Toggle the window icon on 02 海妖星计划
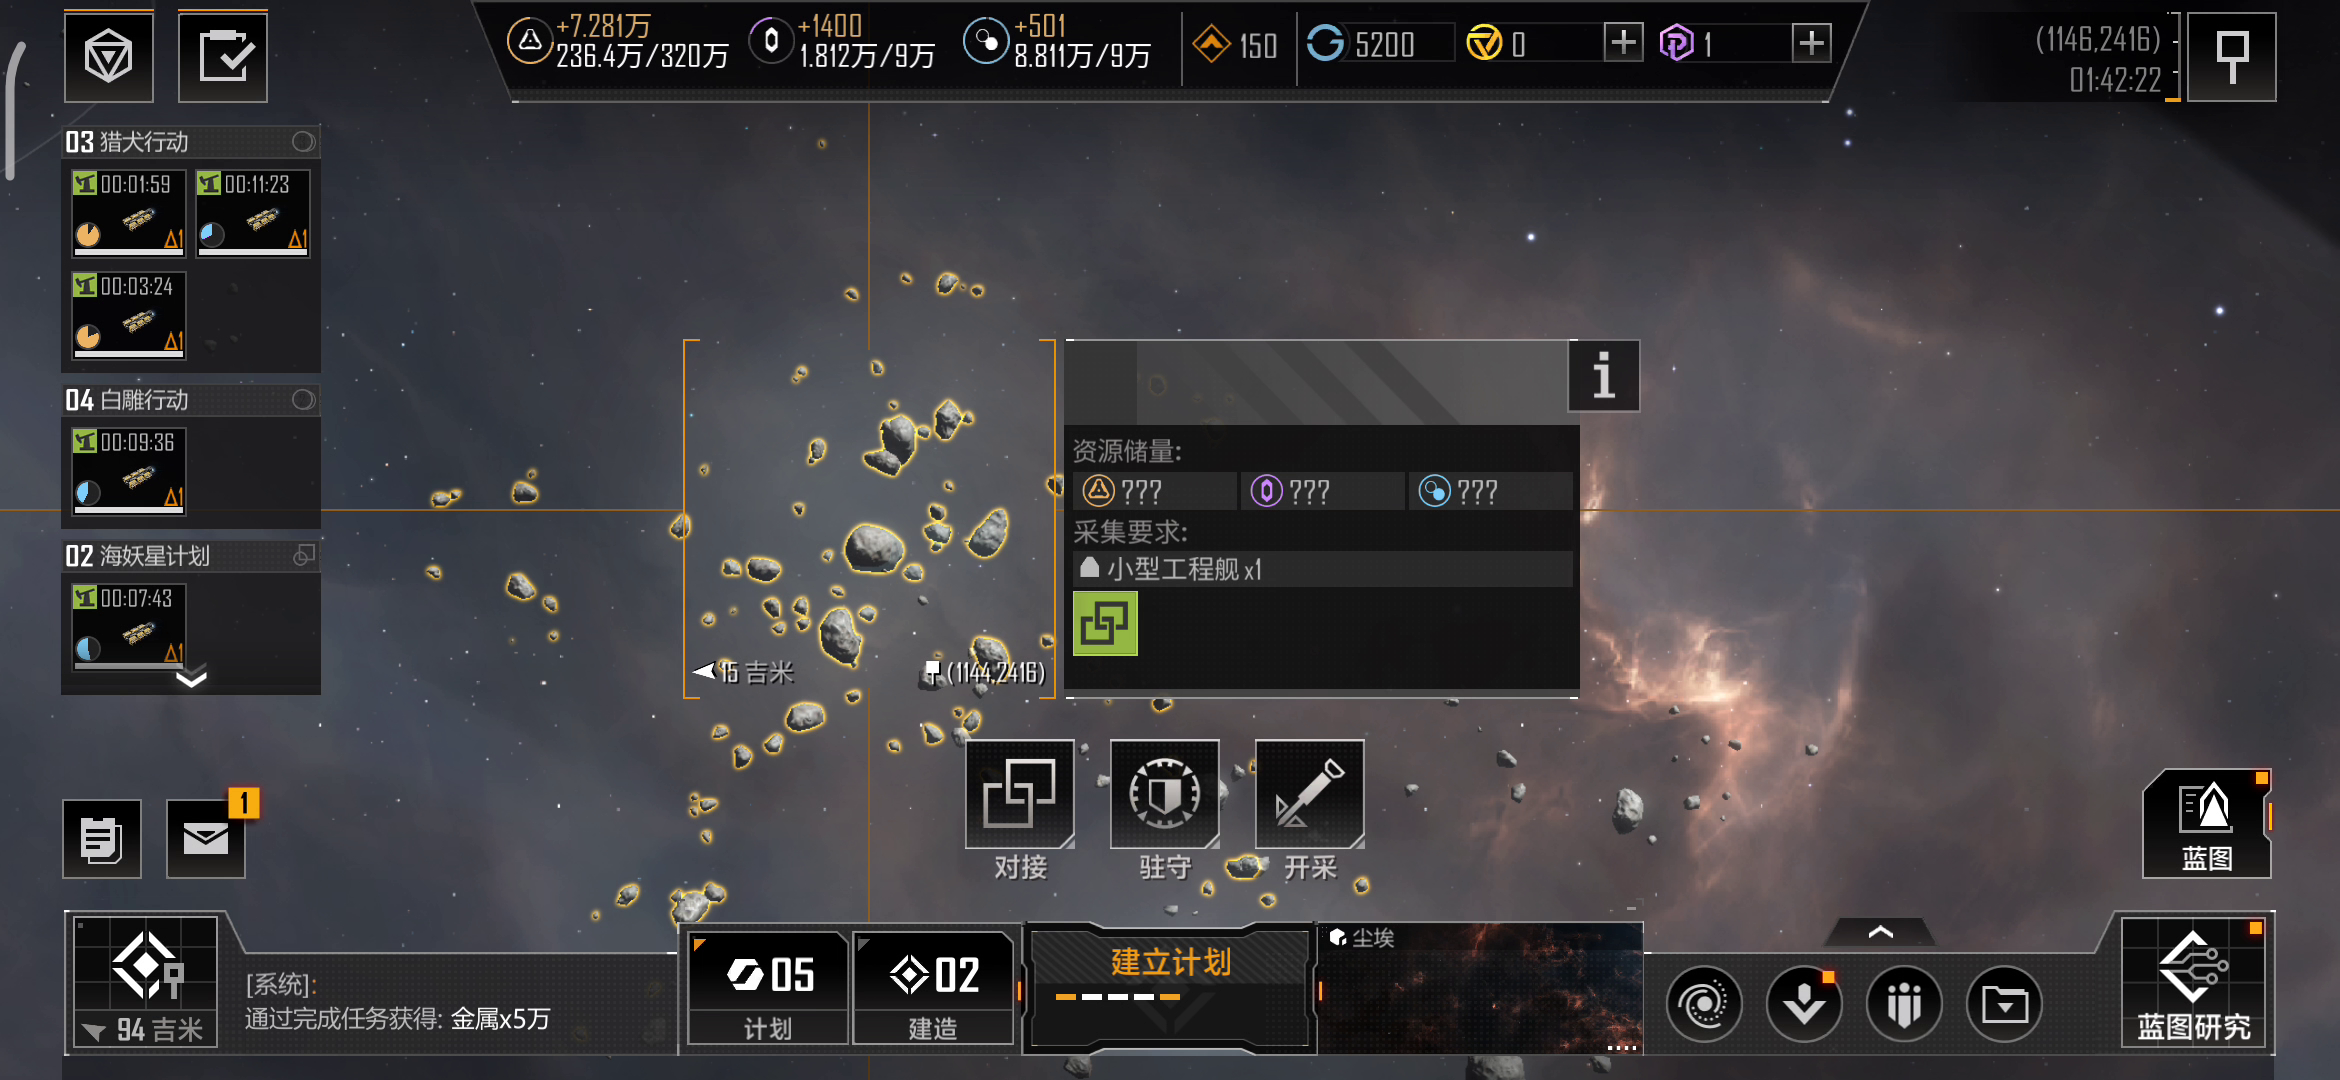2340x1080 pixels. [x=304, y=555]
